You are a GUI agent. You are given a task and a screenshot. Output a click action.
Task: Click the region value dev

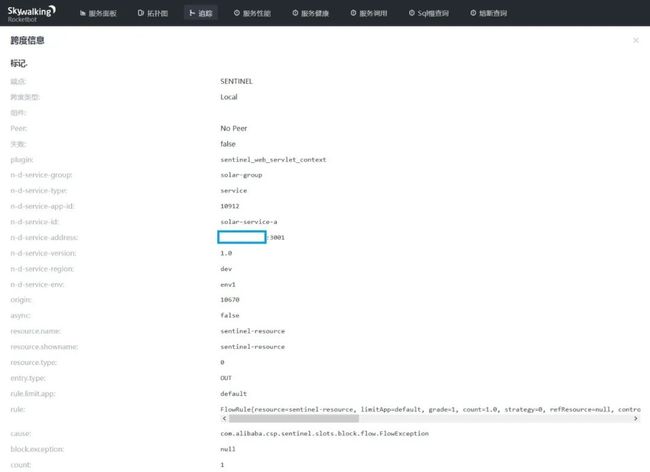pyautogui.click(x=226, y=269)
